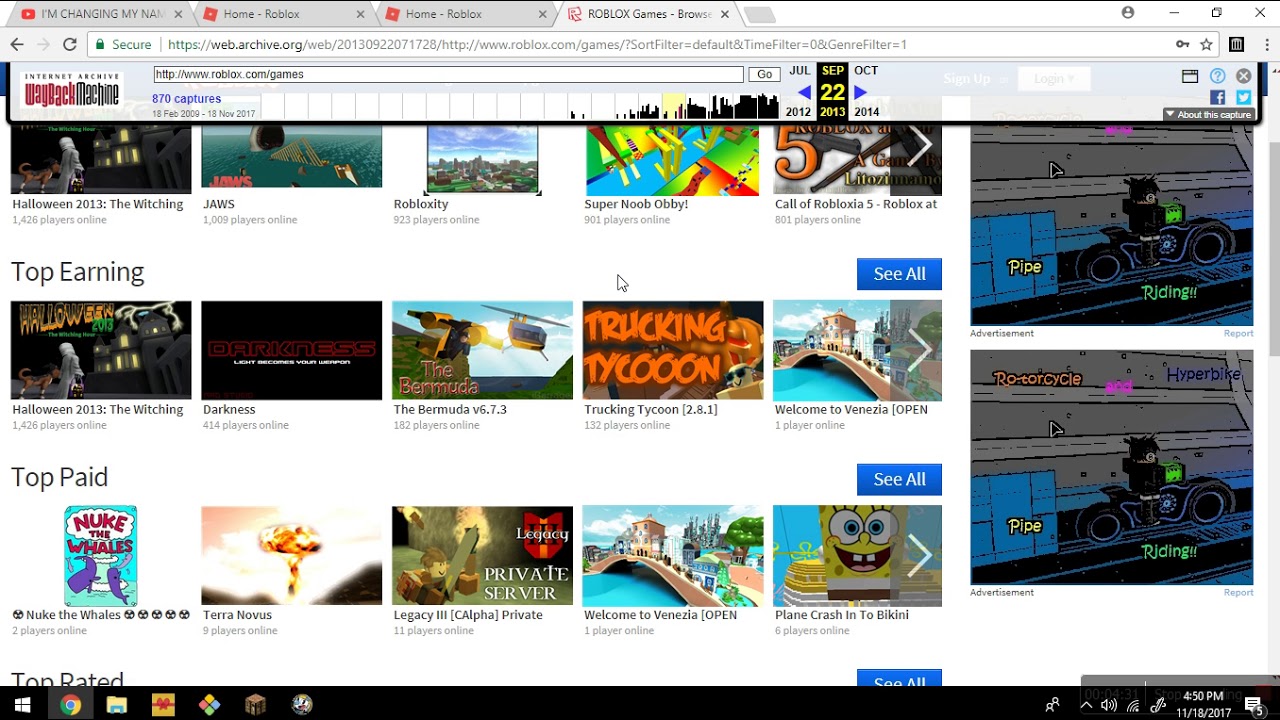
Task: Open Wayback Machine help question mark icon
Action: click(1217, 76)
